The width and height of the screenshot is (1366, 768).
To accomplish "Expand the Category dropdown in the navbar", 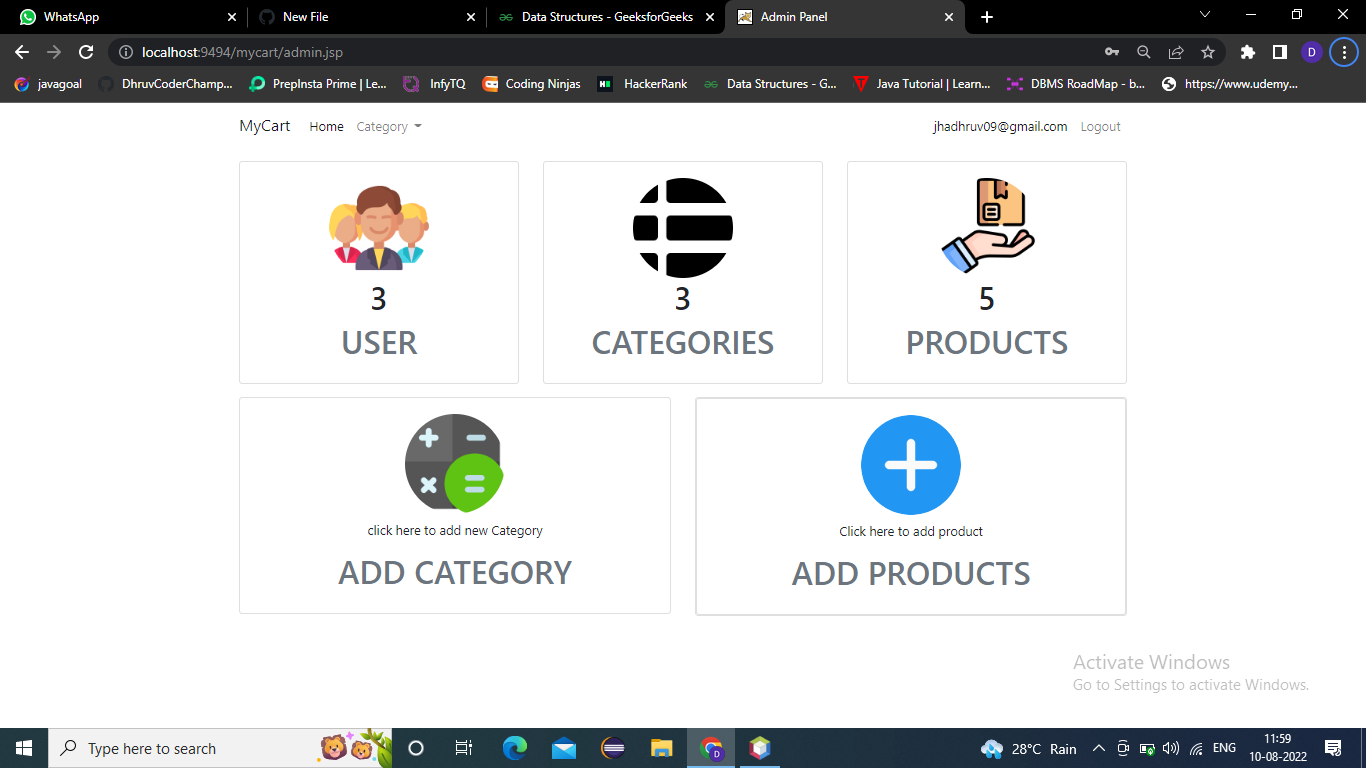I will pos(389,126).
